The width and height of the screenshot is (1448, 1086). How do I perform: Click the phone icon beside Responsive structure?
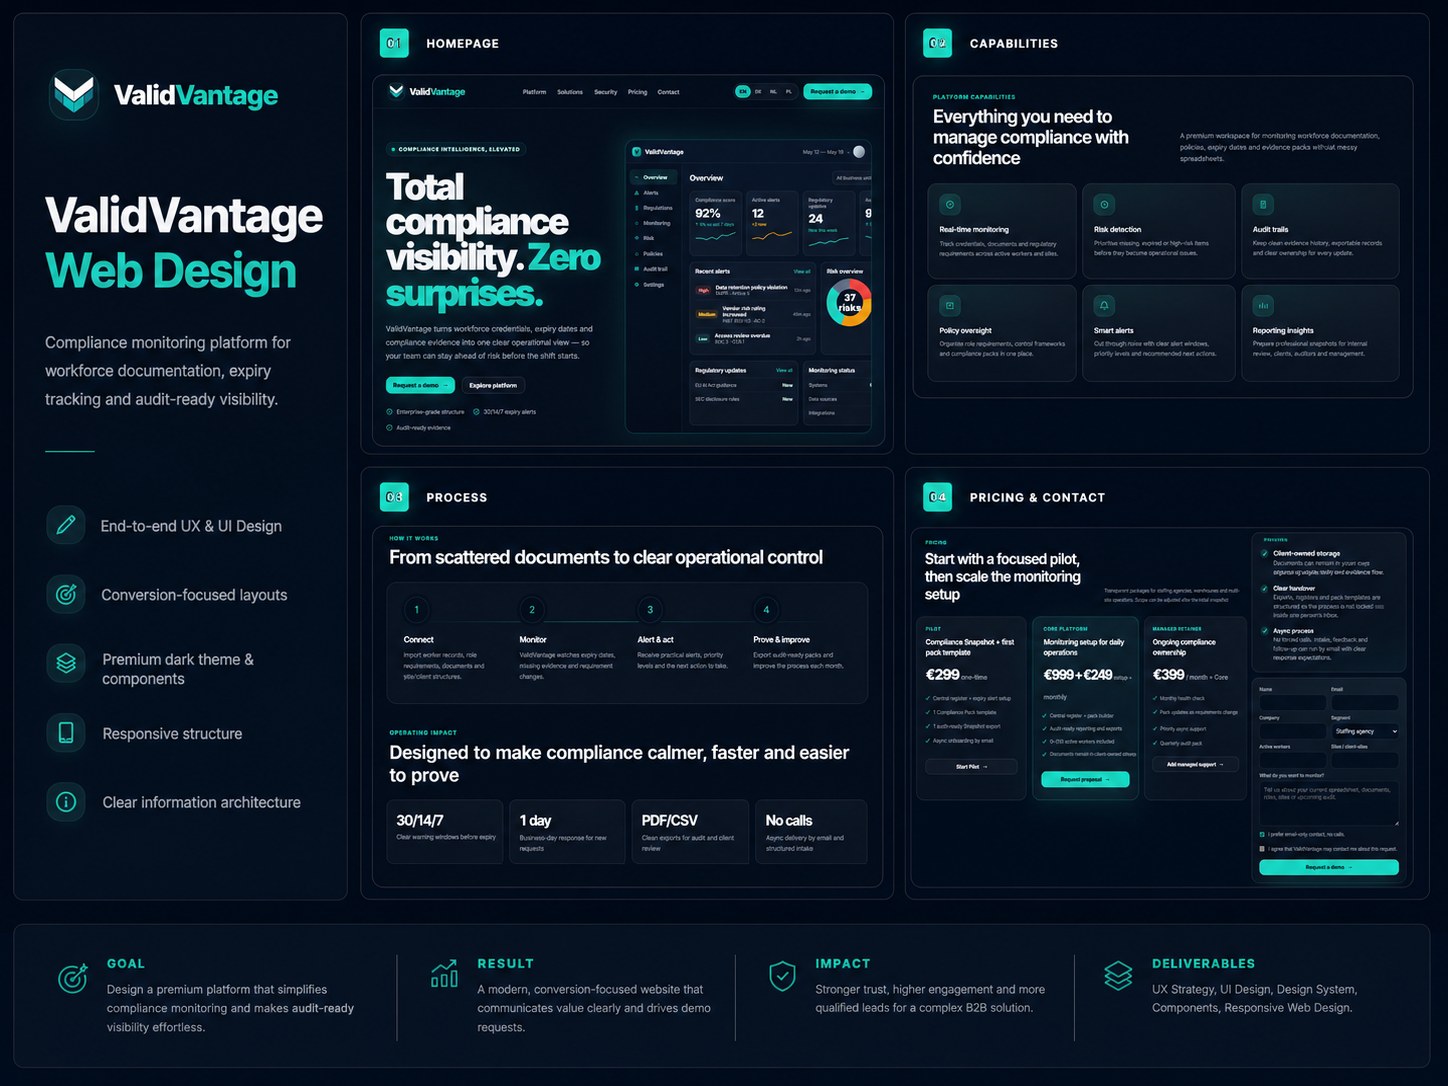[x=66, y=733]
